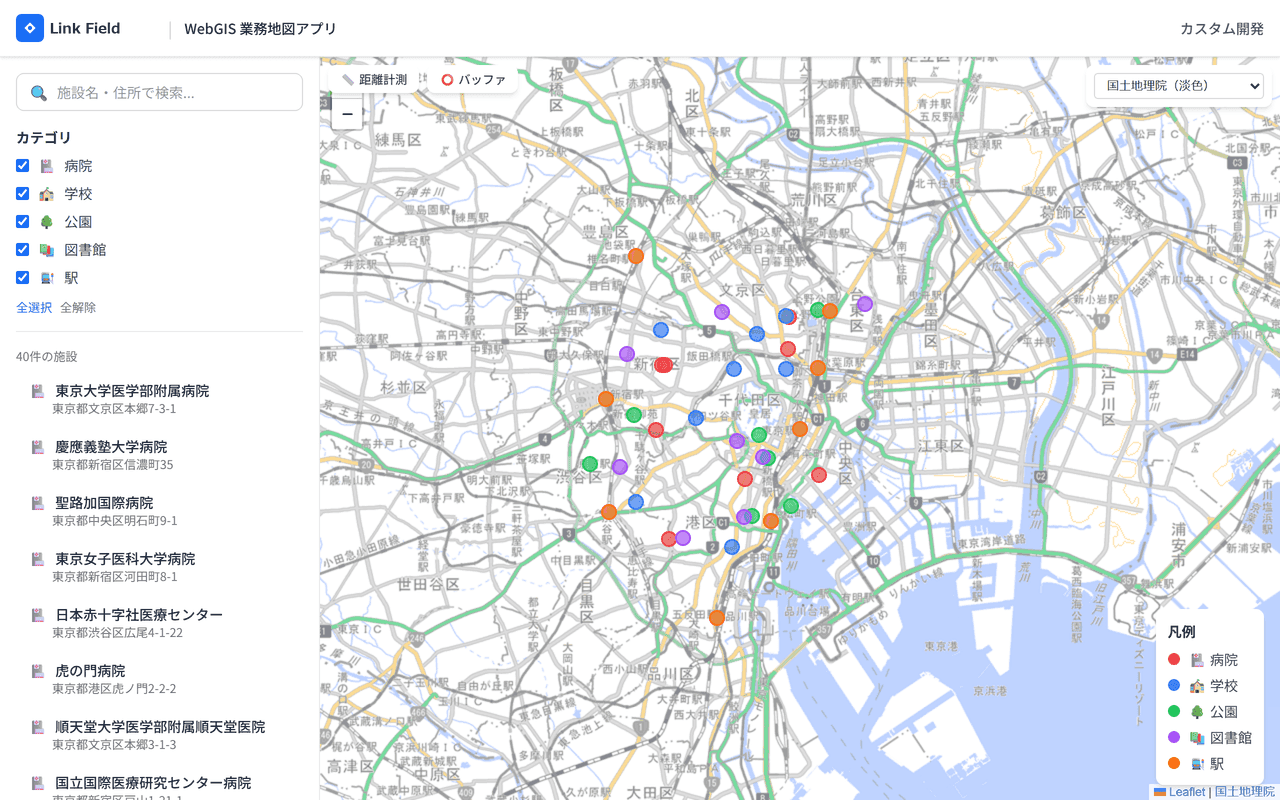Click station train icon beside 駅
Viewport: 1280px width, 800px height.
pyautogui.click(x=46, y=278)
